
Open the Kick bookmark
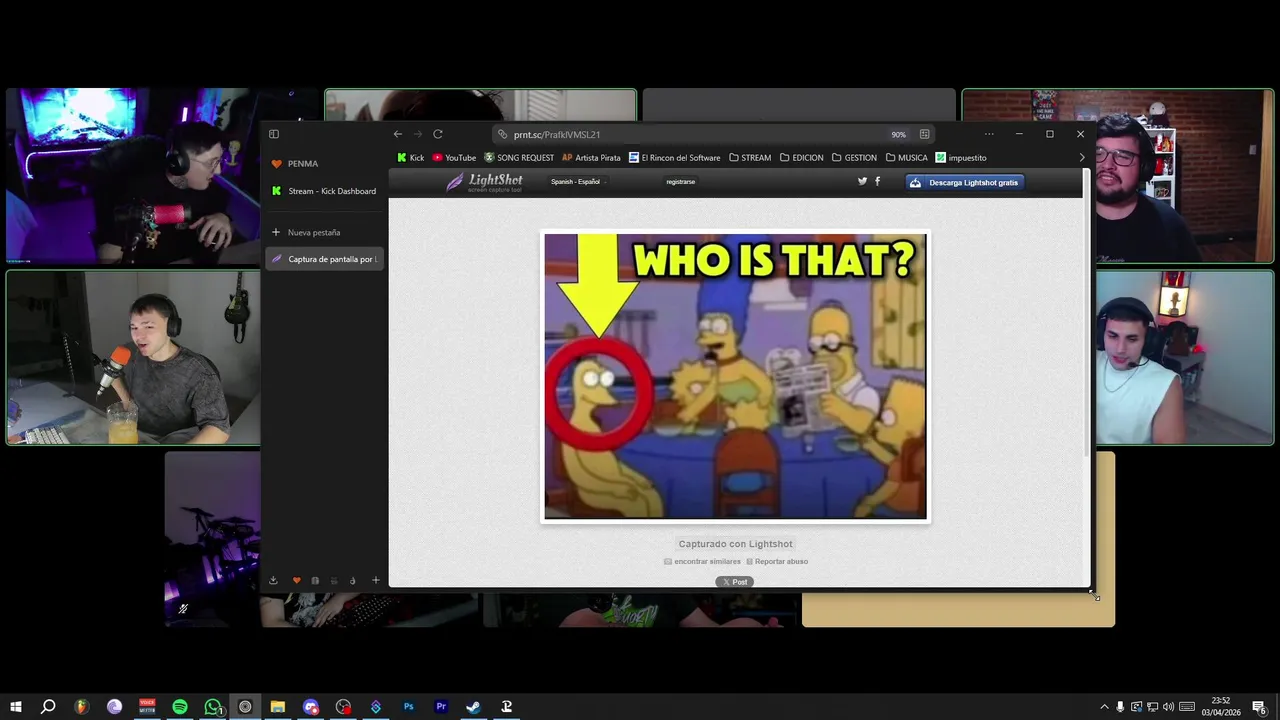click(411, 157)
